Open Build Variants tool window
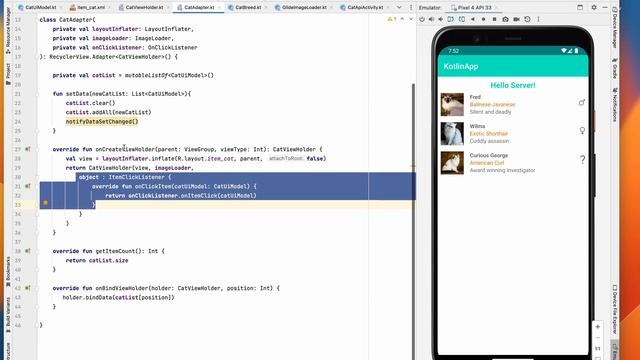Image resolution: width=640 pixels, height=360 pixels. [8, 314]
